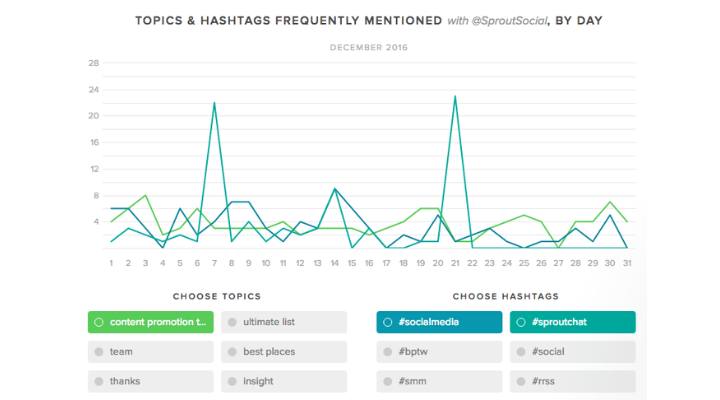This screenshot has width=720, height=400.
Task: Enable the #bptw hashtag
Action: 439,352
